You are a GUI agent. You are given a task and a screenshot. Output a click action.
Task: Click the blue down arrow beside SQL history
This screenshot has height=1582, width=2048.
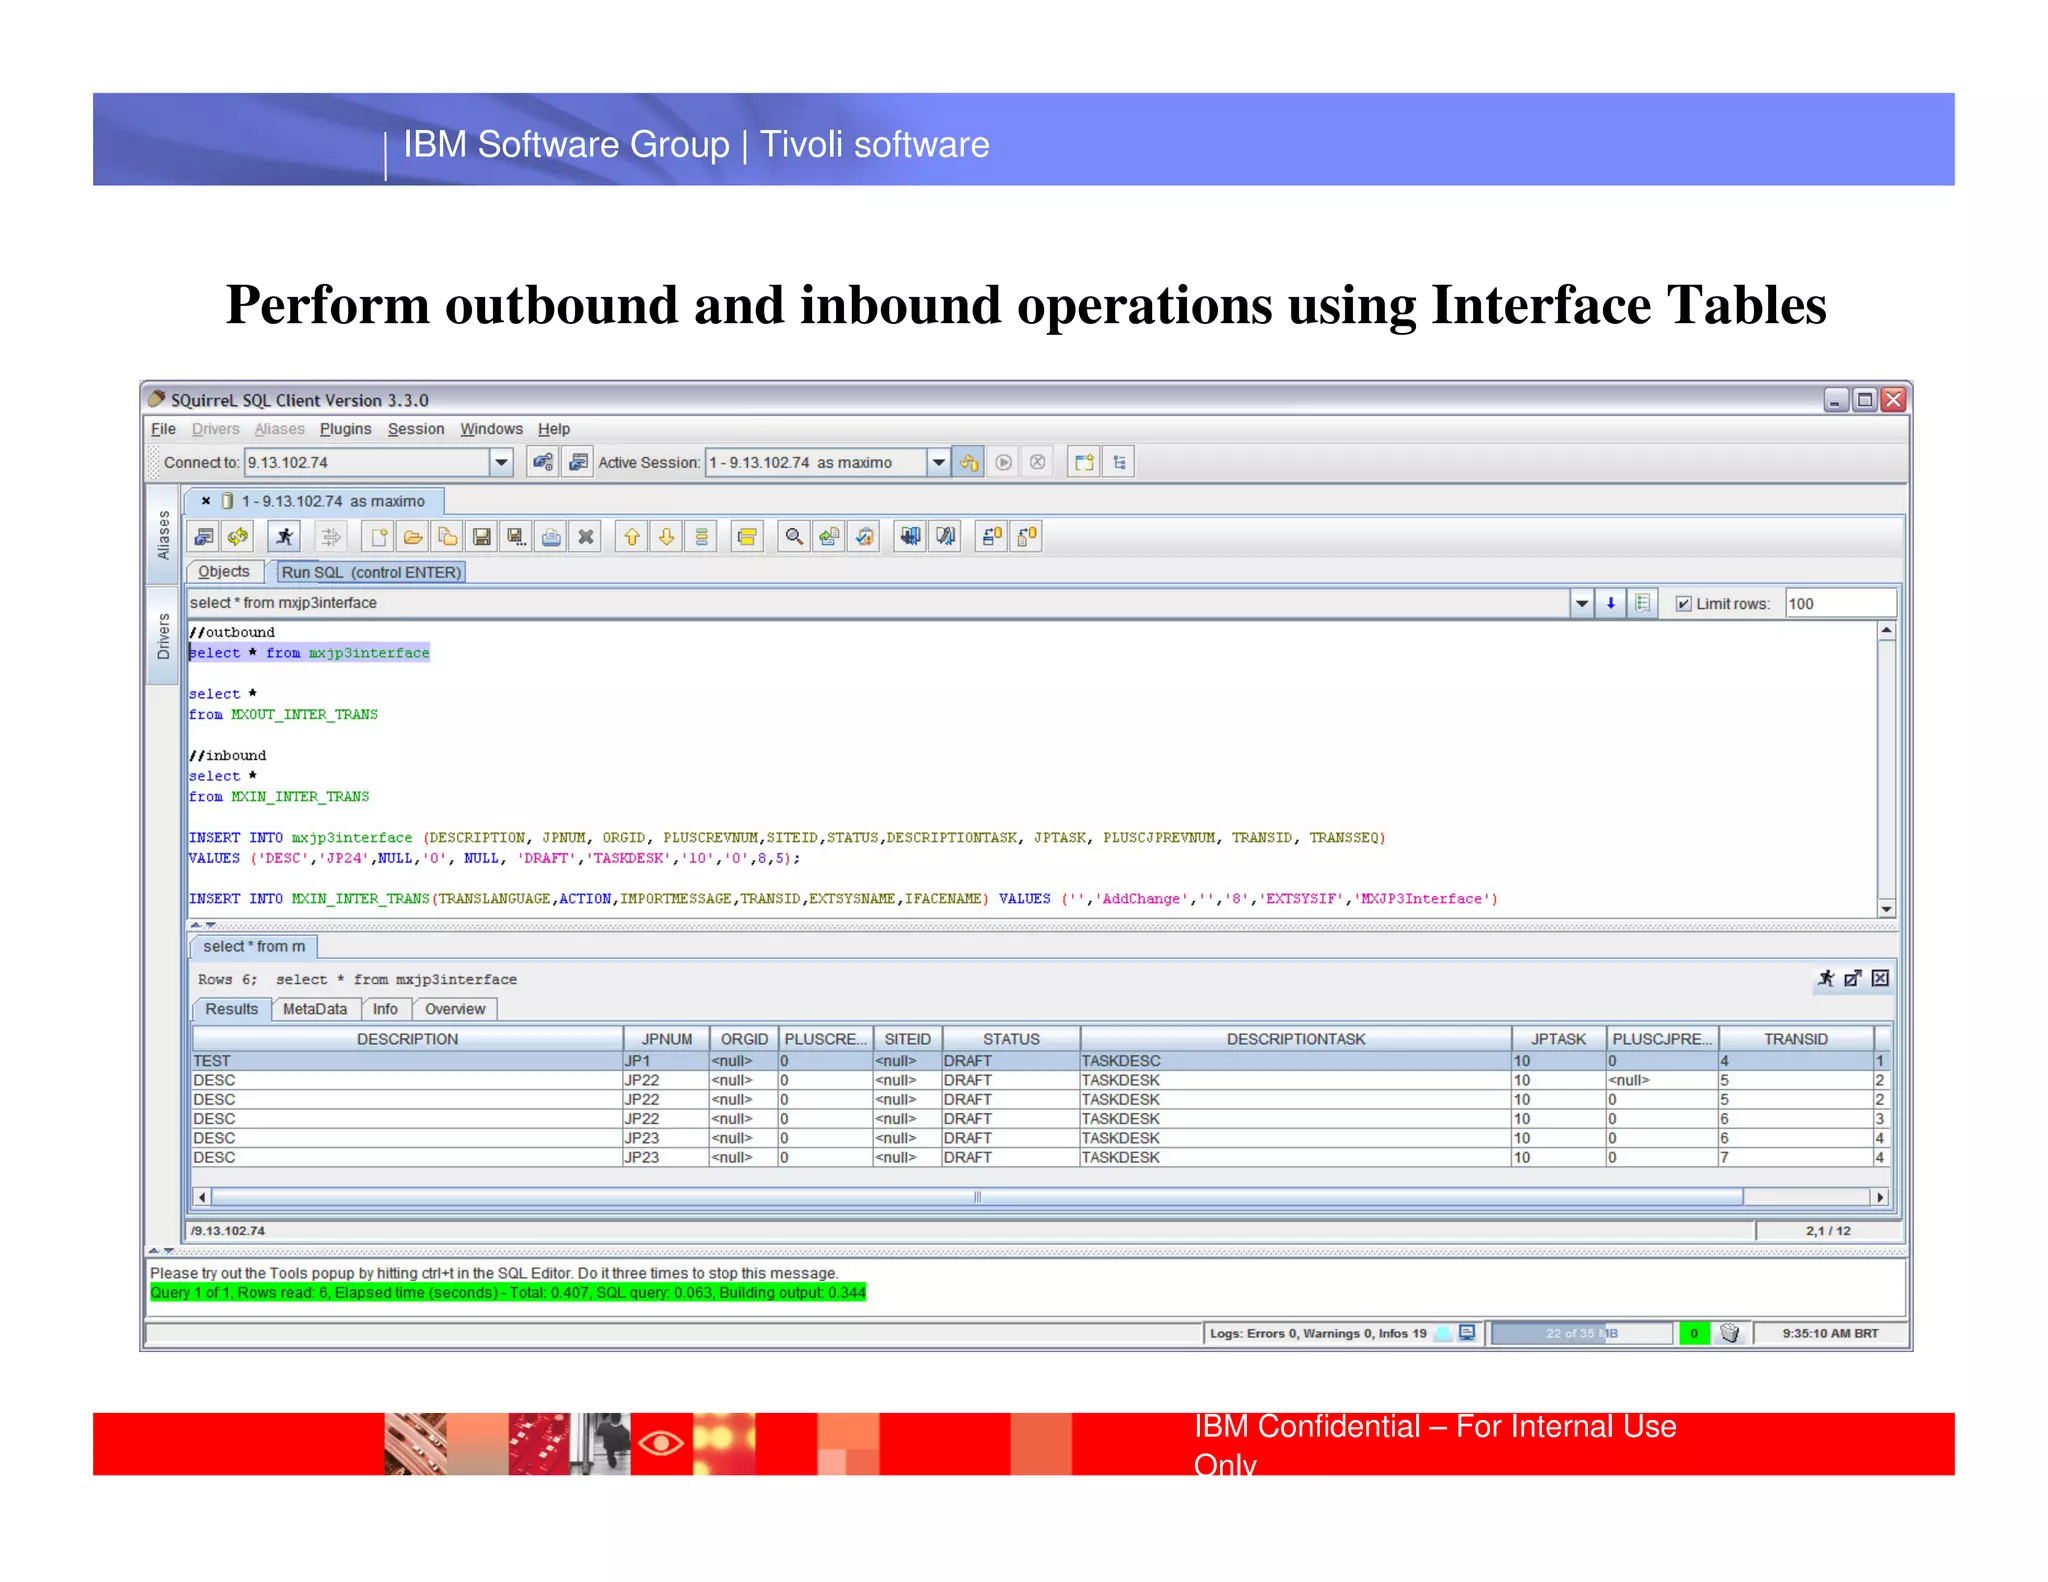point(1611,603)
